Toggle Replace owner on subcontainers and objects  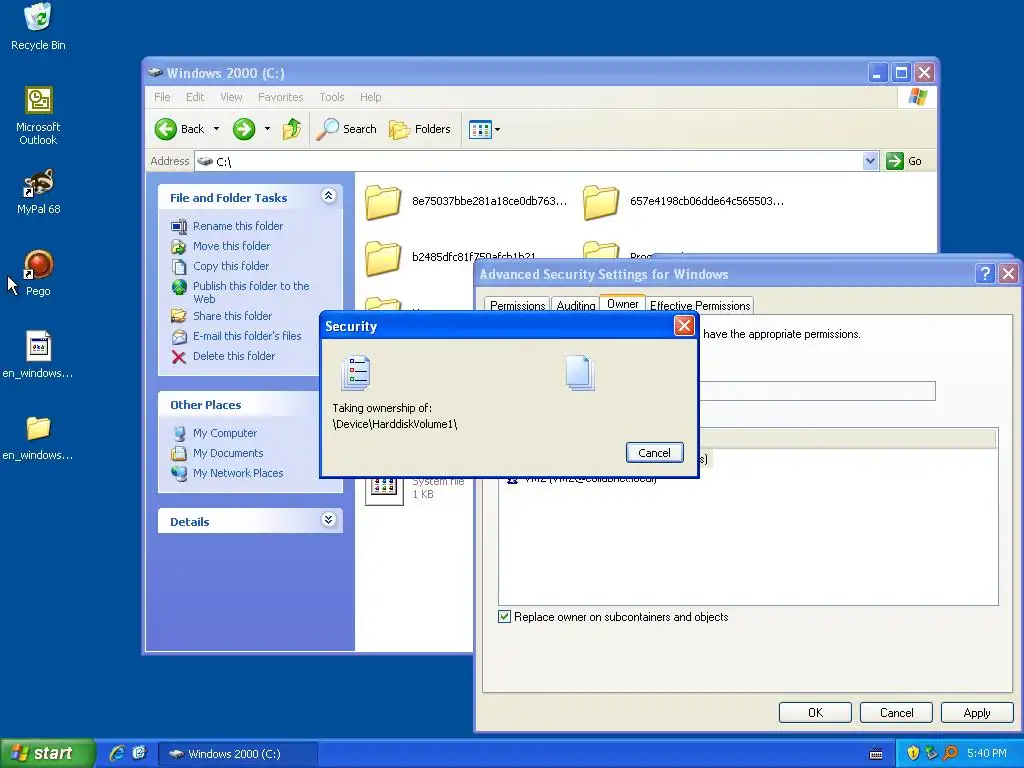504,617
